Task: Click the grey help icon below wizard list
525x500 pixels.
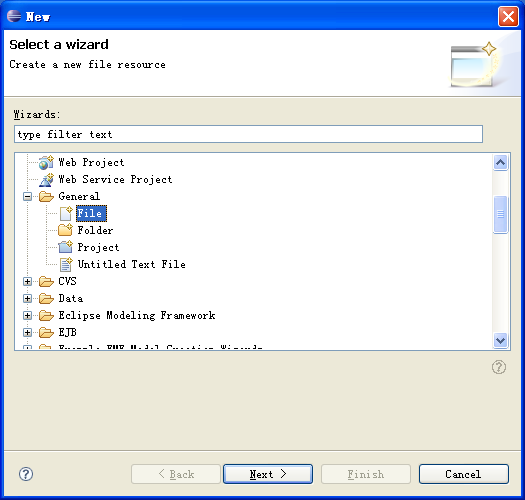Action: [x=499, y=367]
